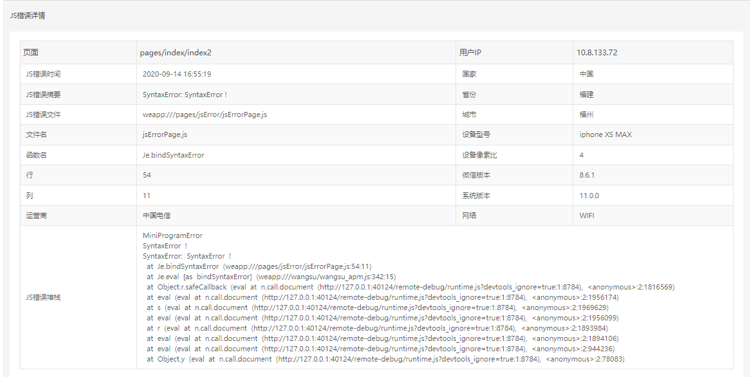Screen dimensions: 750x378
Task: Select the carrier value "中国电信"
Action: [156, 216]
